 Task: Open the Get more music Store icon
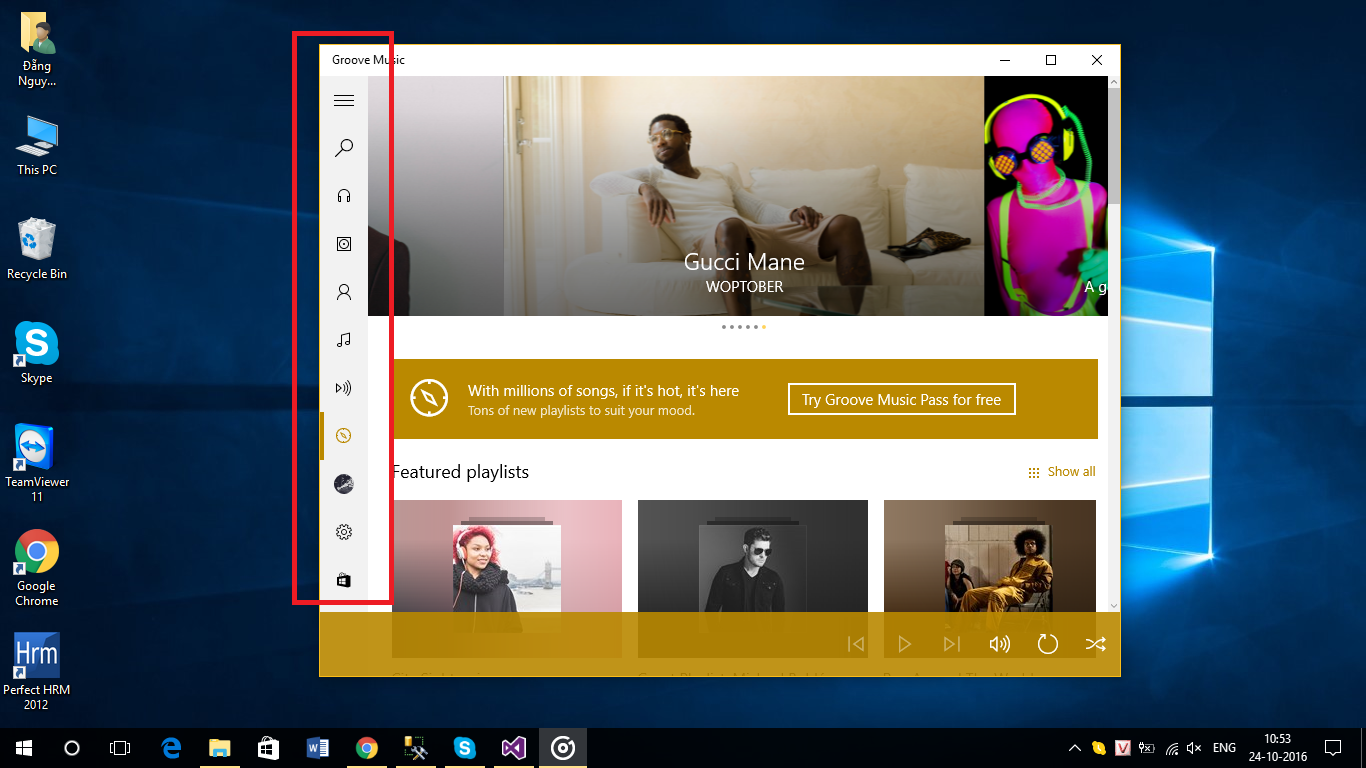point(344,579)
